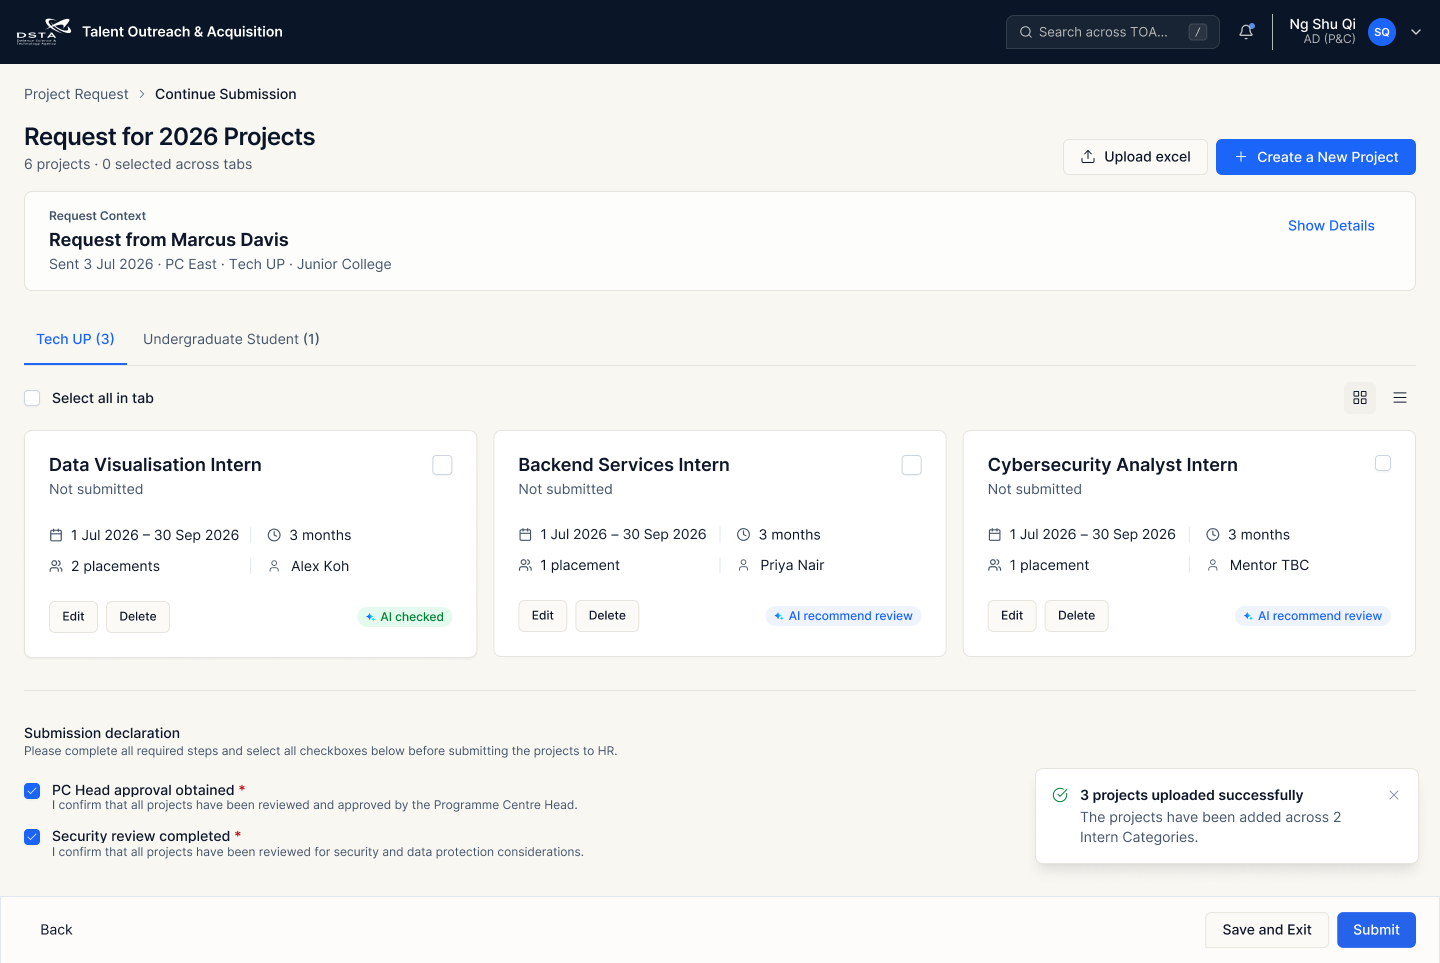Image resolution: width=1440 pixels, height=963 pixels.
Task: Click the Cybersecurity Analyst Intern title
Action: pyautogui.click(x=1112, y=465)
